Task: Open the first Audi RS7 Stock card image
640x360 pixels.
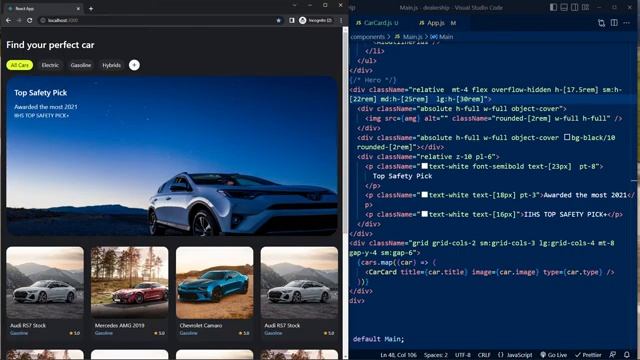Action: (45, 282)
